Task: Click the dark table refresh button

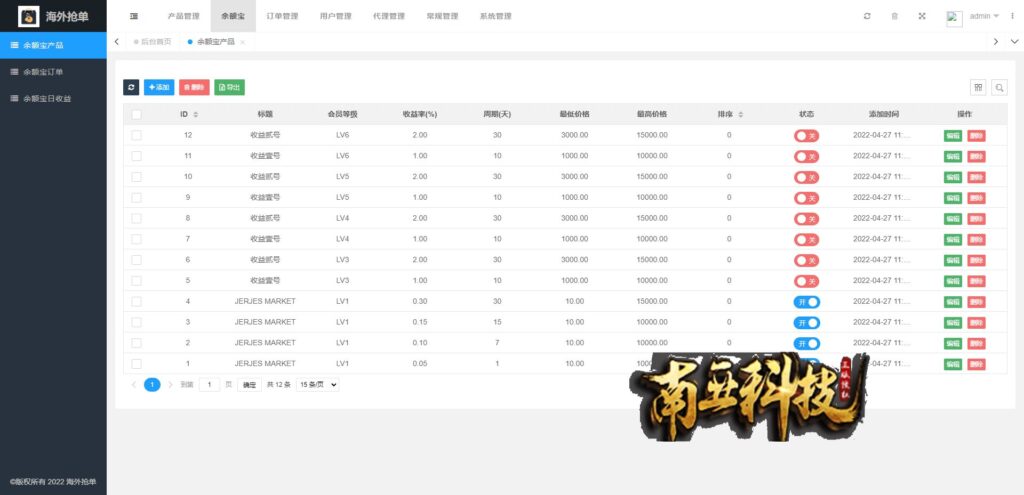Action: (131, 88)
